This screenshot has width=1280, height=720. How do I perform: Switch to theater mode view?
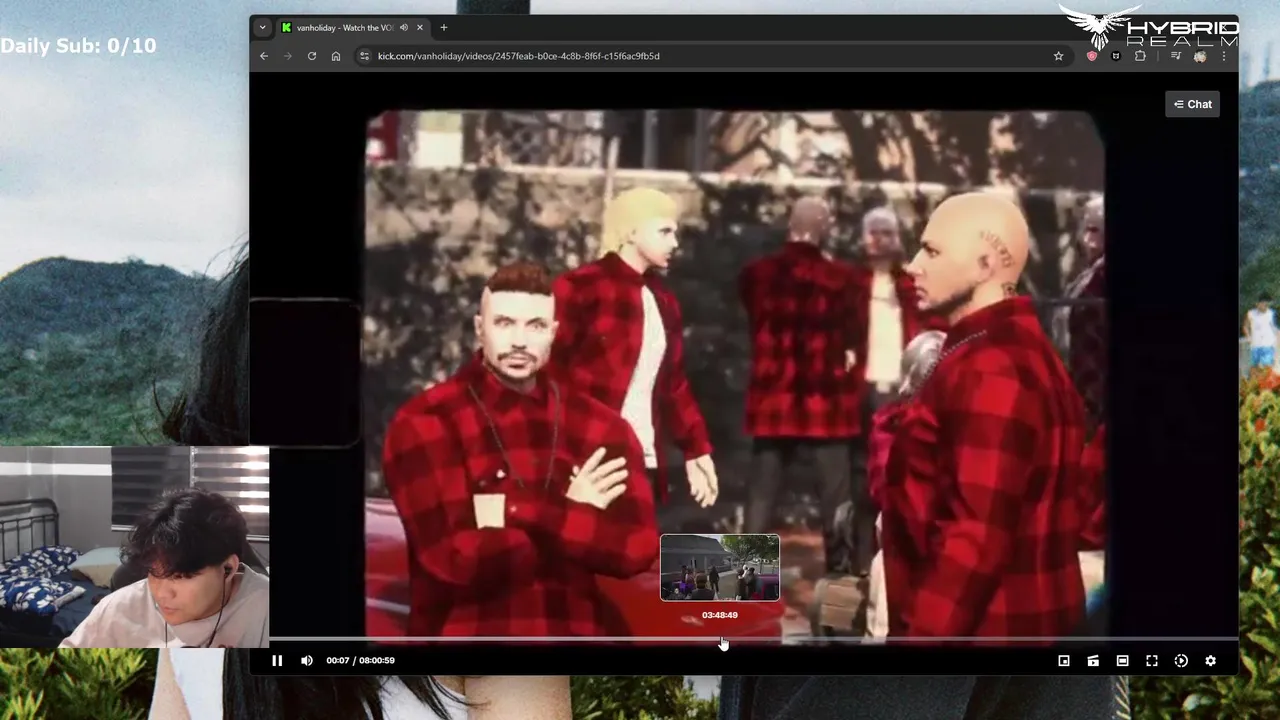[1122, 660]
